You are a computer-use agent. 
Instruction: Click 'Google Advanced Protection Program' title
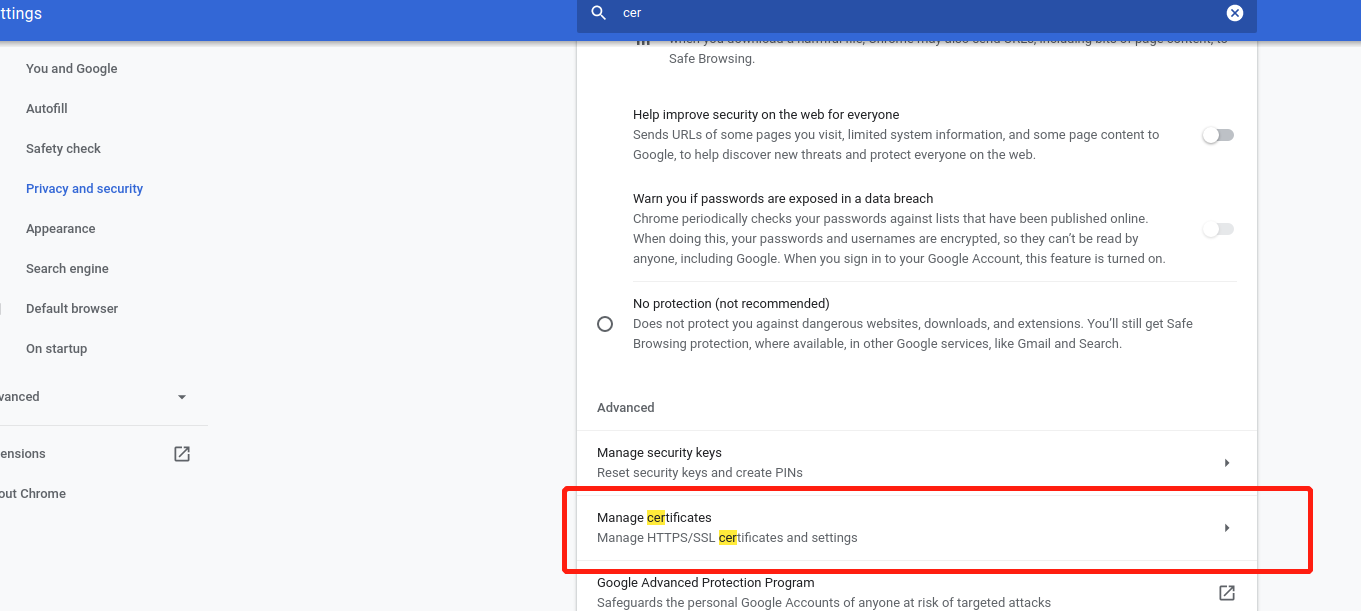pyautogui.click(x=706, y=583)
